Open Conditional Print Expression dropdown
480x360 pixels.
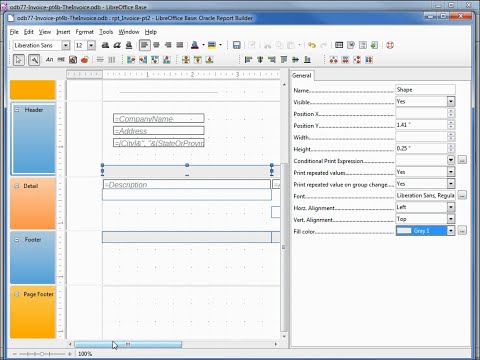451,160
